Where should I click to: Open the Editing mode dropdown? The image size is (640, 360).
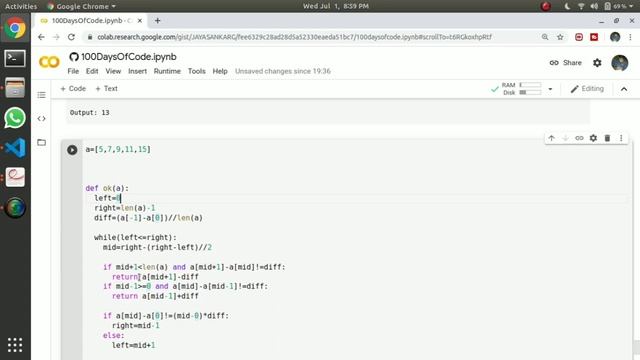[x=587, y=89]
